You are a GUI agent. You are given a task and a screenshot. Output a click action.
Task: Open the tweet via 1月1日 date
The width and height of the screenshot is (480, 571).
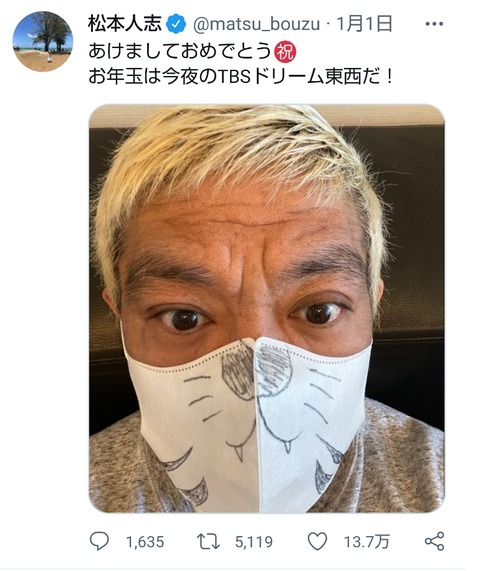(x=364, y=24)
